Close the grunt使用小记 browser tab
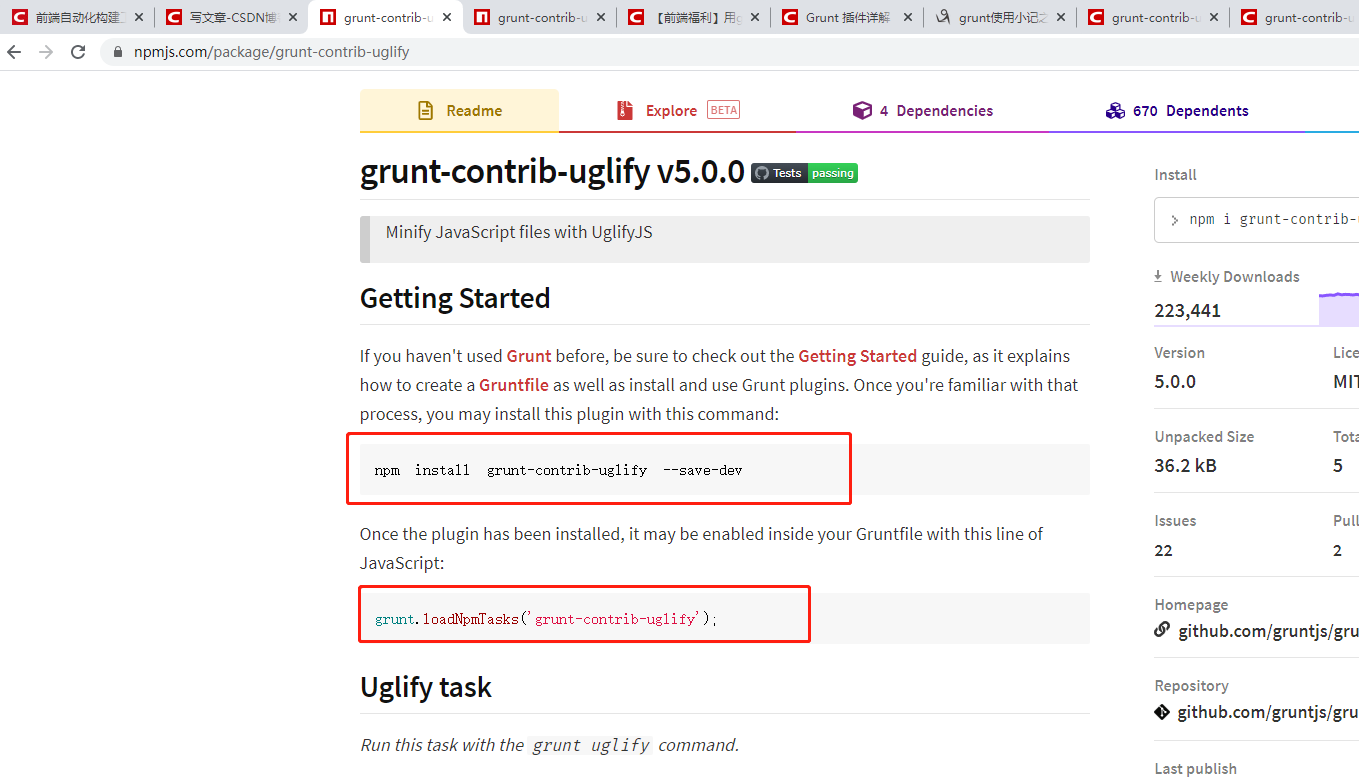Image resolution: width=1359 pixels, height=781 pixels. (x=1062, y=17)
